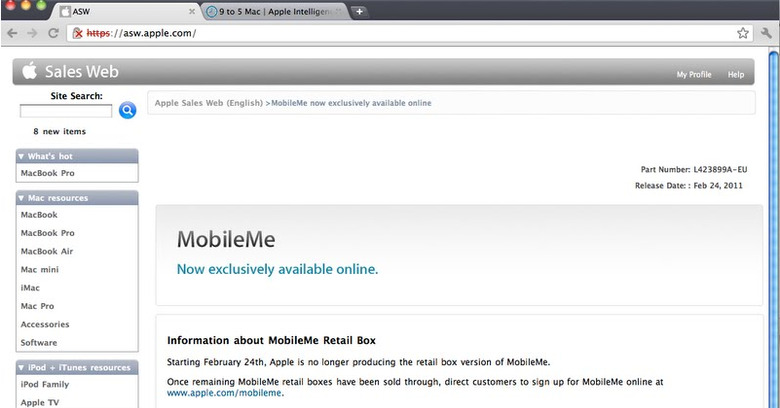Open the www.apple.com/mobileme link
Screen dimensions: 780x408
coord(224,393)
